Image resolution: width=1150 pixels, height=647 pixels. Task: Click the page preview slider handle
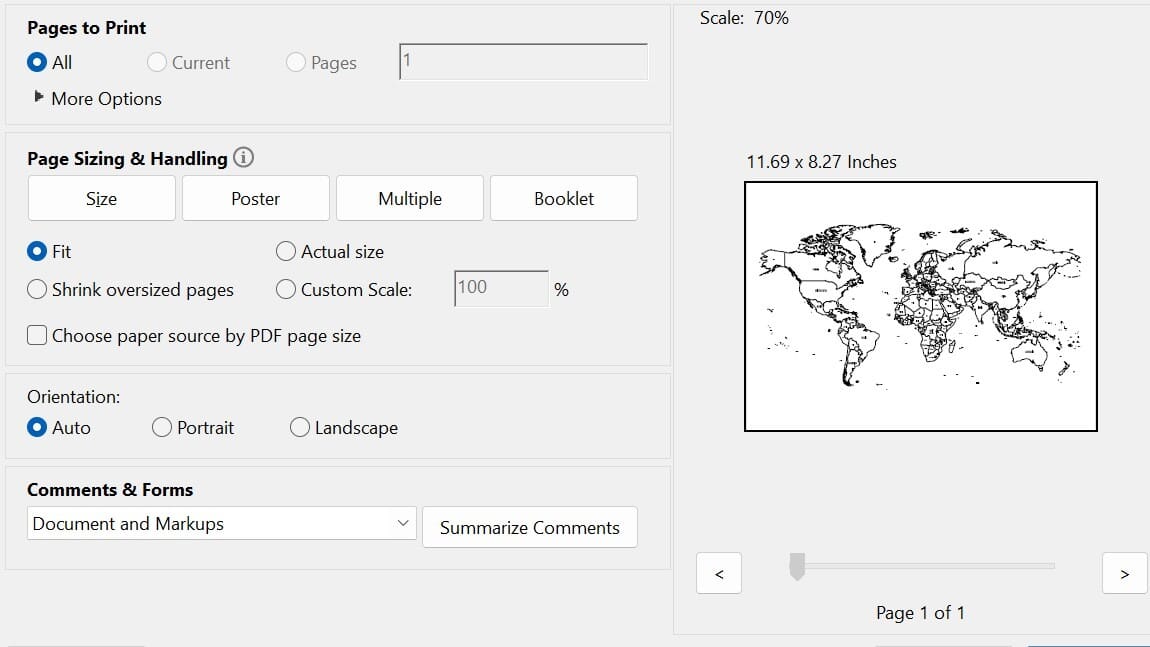[x=797, y=566]
